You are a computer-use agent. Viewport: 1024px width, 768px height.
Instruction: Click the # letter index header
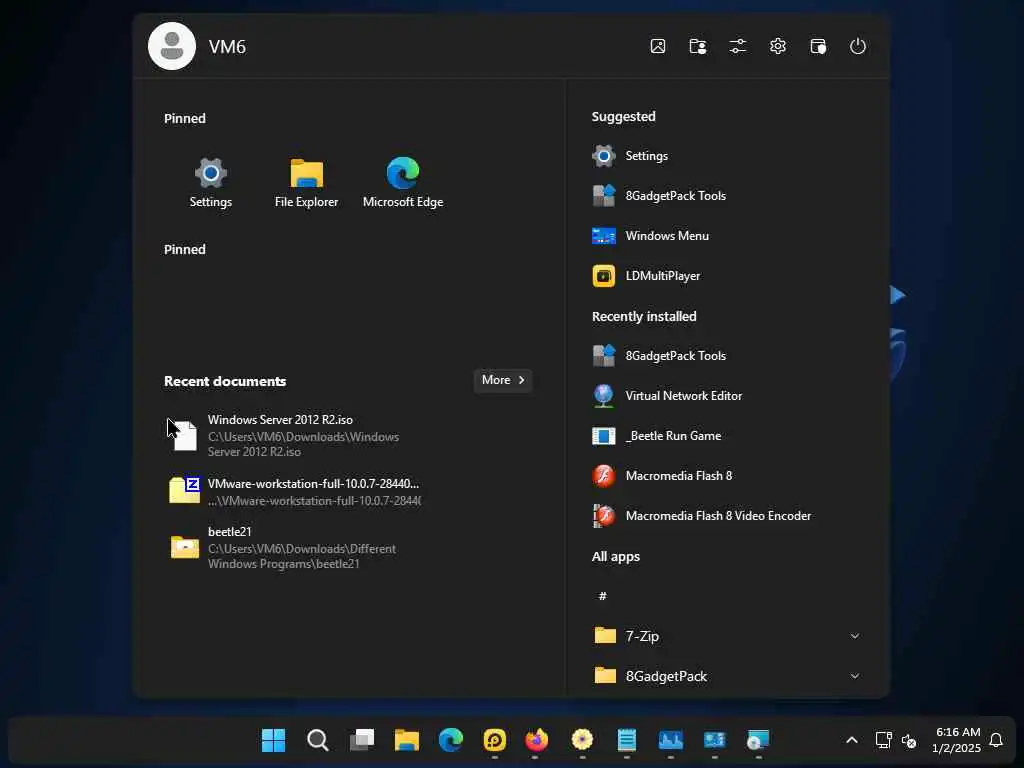point(603,596)
